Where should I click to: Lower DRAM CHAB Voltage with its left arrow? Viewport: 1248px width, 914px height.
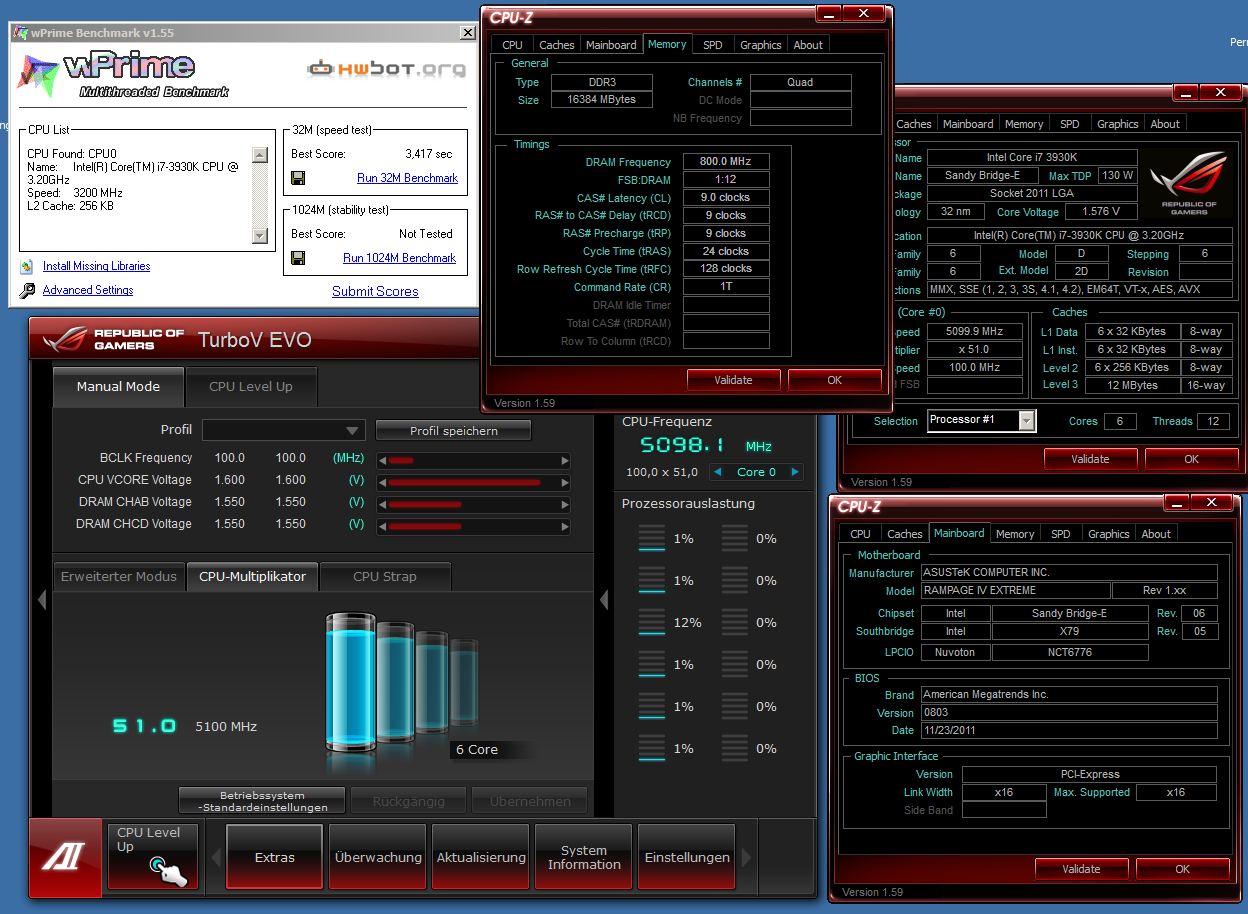pos(381,504)
